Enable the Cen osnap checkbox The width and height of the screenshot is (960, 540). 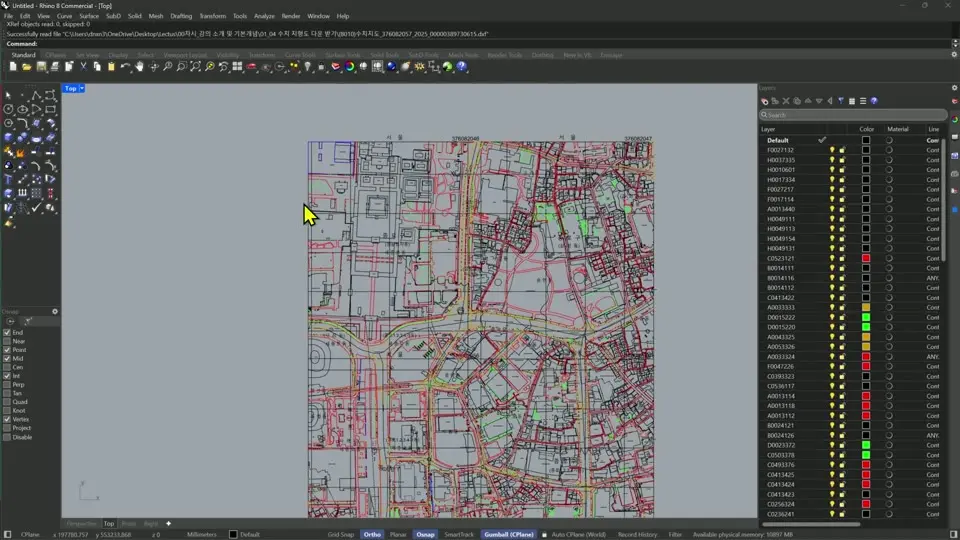[x=7, y=367]
